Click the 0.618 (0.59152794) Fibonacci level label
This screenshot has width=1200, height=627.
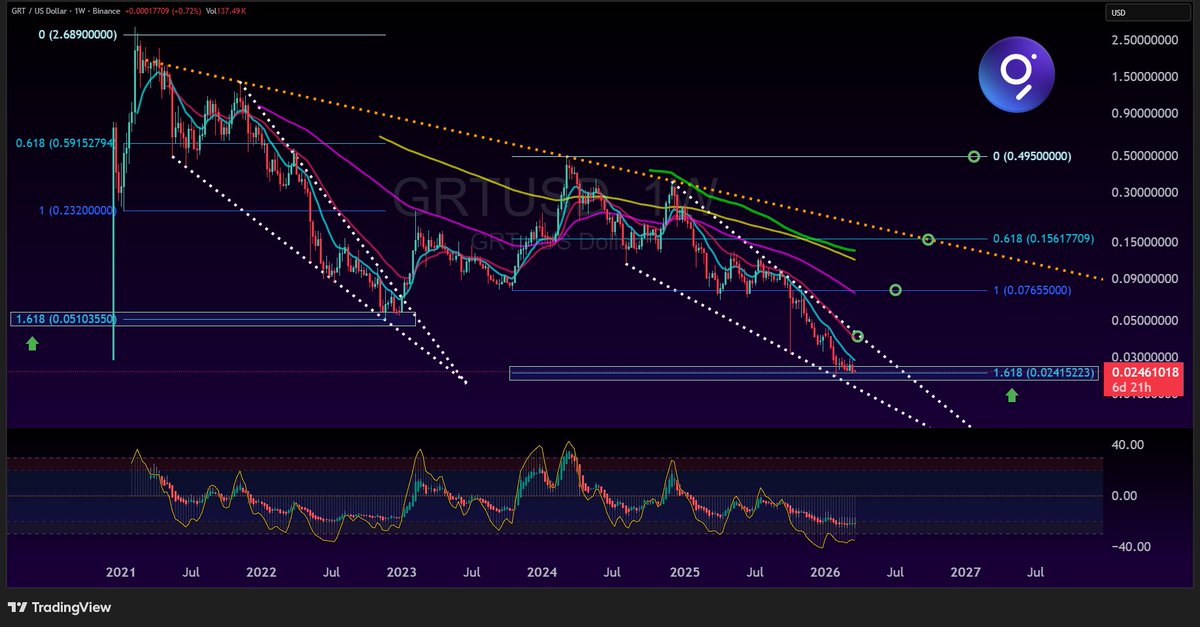(x=65, y=144)
